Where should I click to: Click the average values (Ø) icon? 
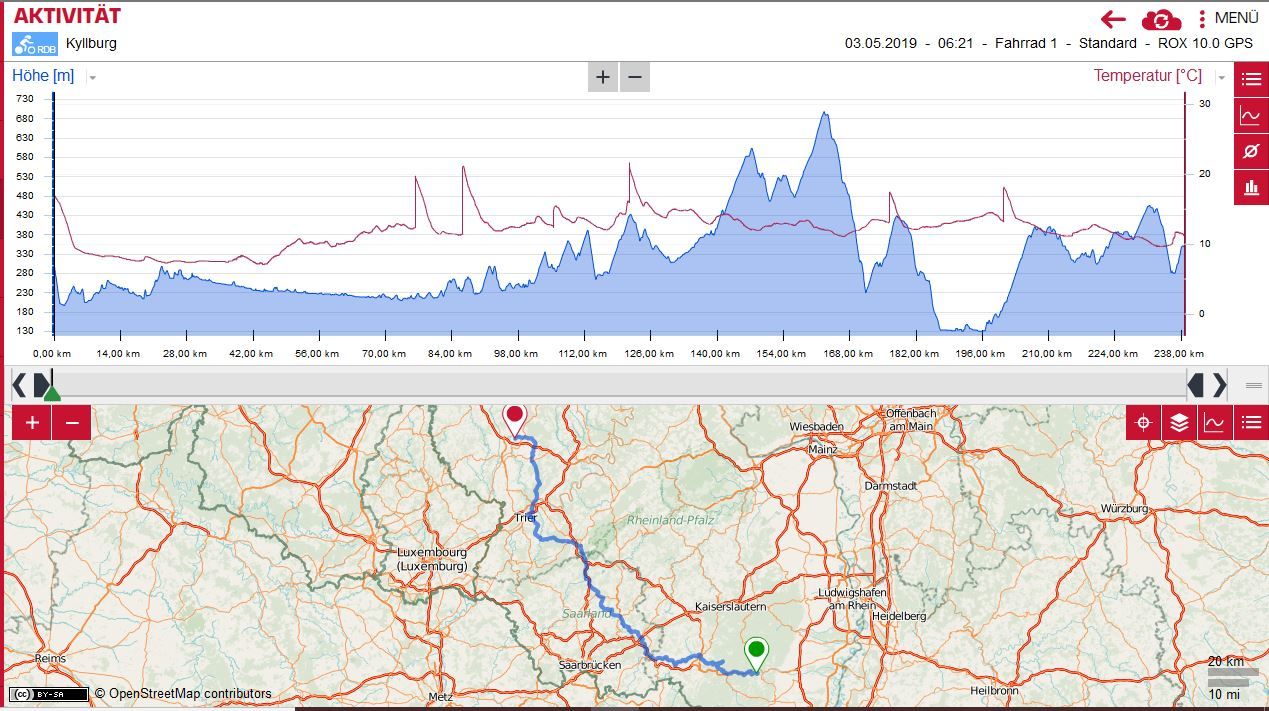(x=1251, y=151)
